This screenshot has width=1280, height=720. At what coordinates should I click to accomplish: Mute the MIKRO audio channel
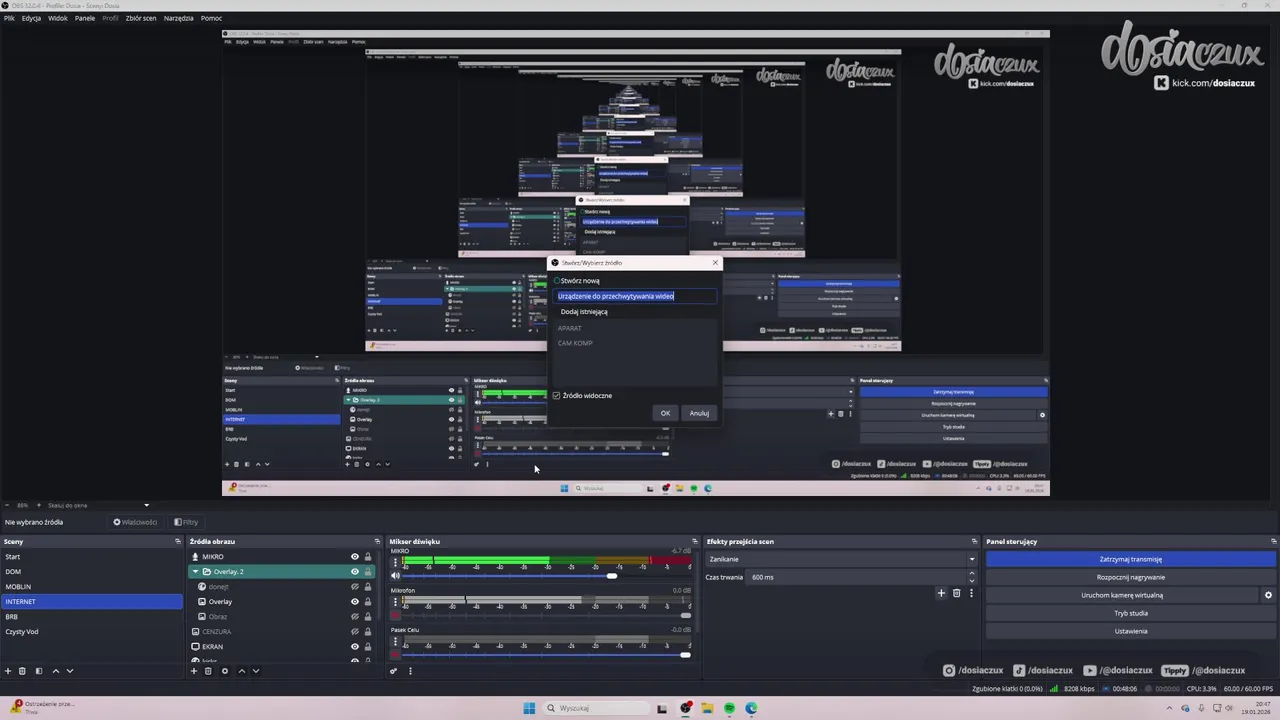point(395,575)
